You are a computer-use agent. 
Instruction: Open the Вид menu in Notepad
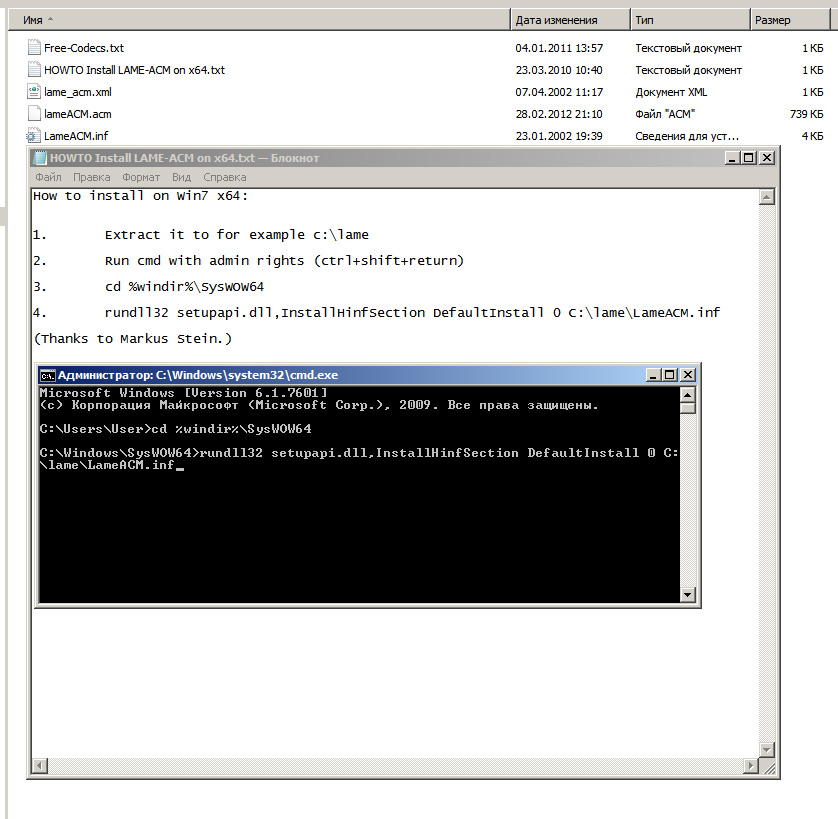[181, 177]
